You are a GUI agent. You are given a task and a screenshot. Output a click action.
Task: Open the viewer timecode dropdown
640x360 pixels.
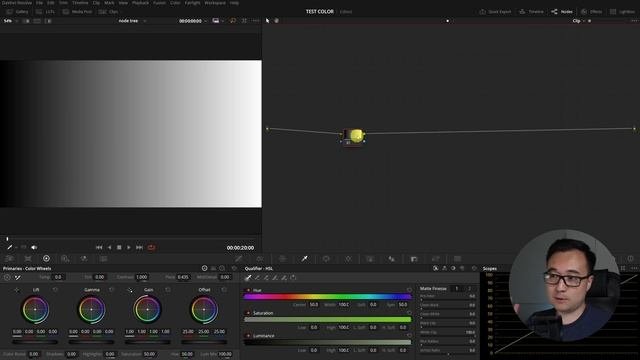pyautogui.click(x=193, y=21)
